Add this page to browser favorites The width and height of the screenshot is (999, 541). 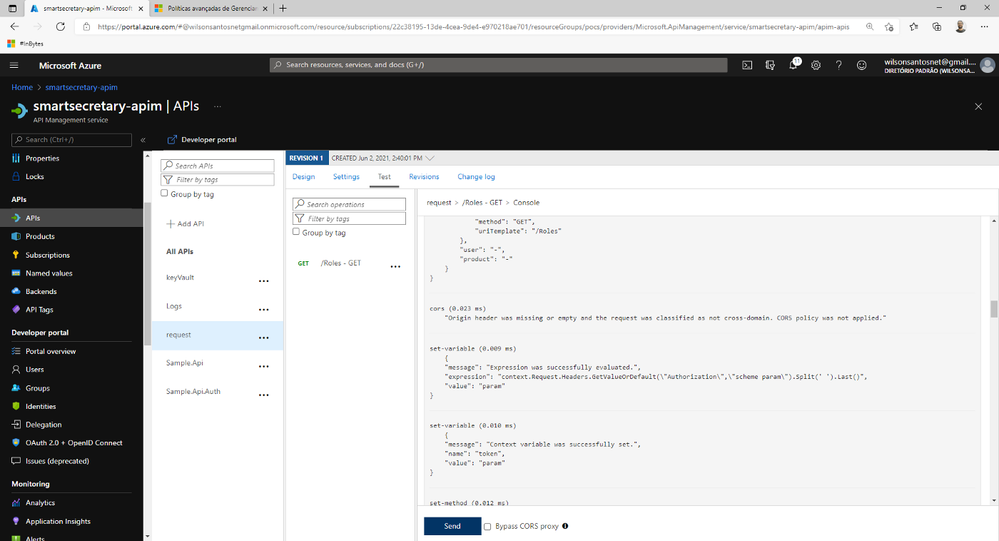tap(889, 27)
